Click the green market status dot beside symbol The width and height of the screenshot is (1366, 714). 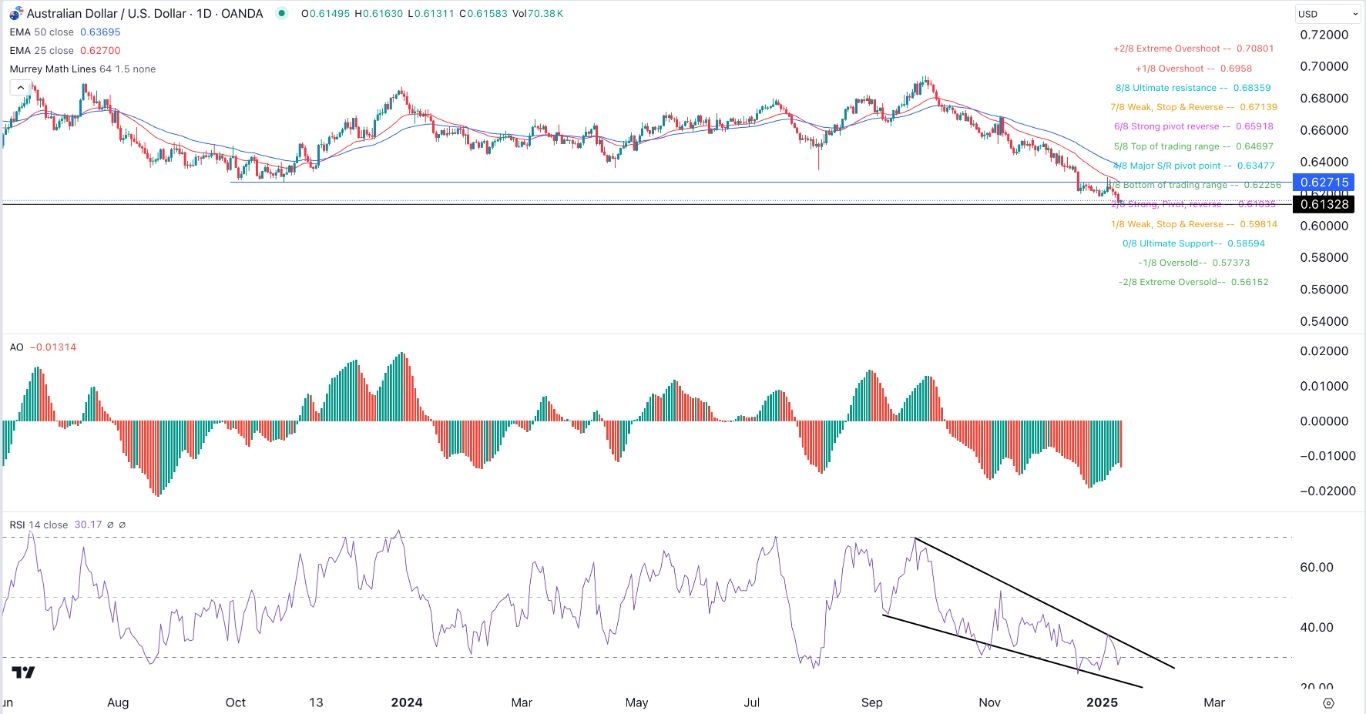(283, 14)
